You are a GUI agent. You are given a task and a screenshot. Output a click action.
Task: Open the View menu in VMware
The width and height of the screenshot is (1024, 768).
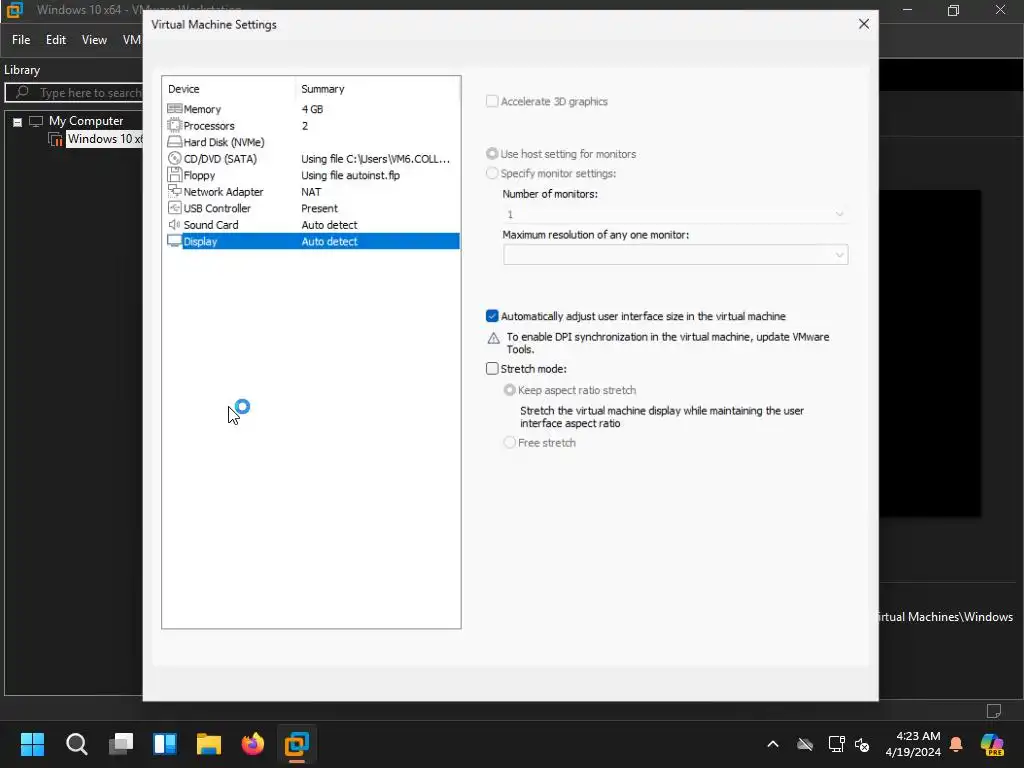click(x=94, y=40)
